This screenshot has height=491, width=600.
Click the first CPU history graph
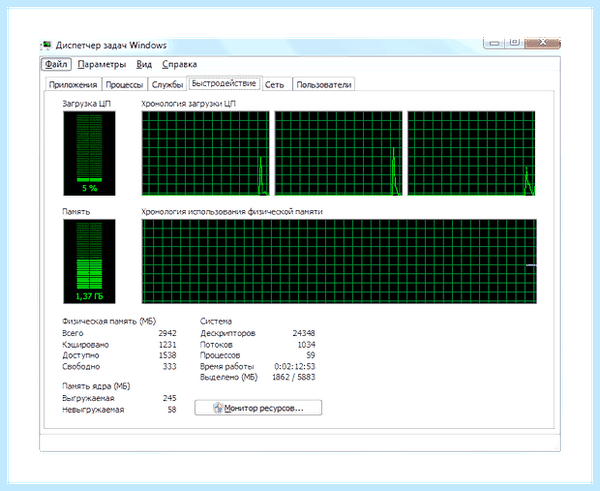tap(205, 153)
